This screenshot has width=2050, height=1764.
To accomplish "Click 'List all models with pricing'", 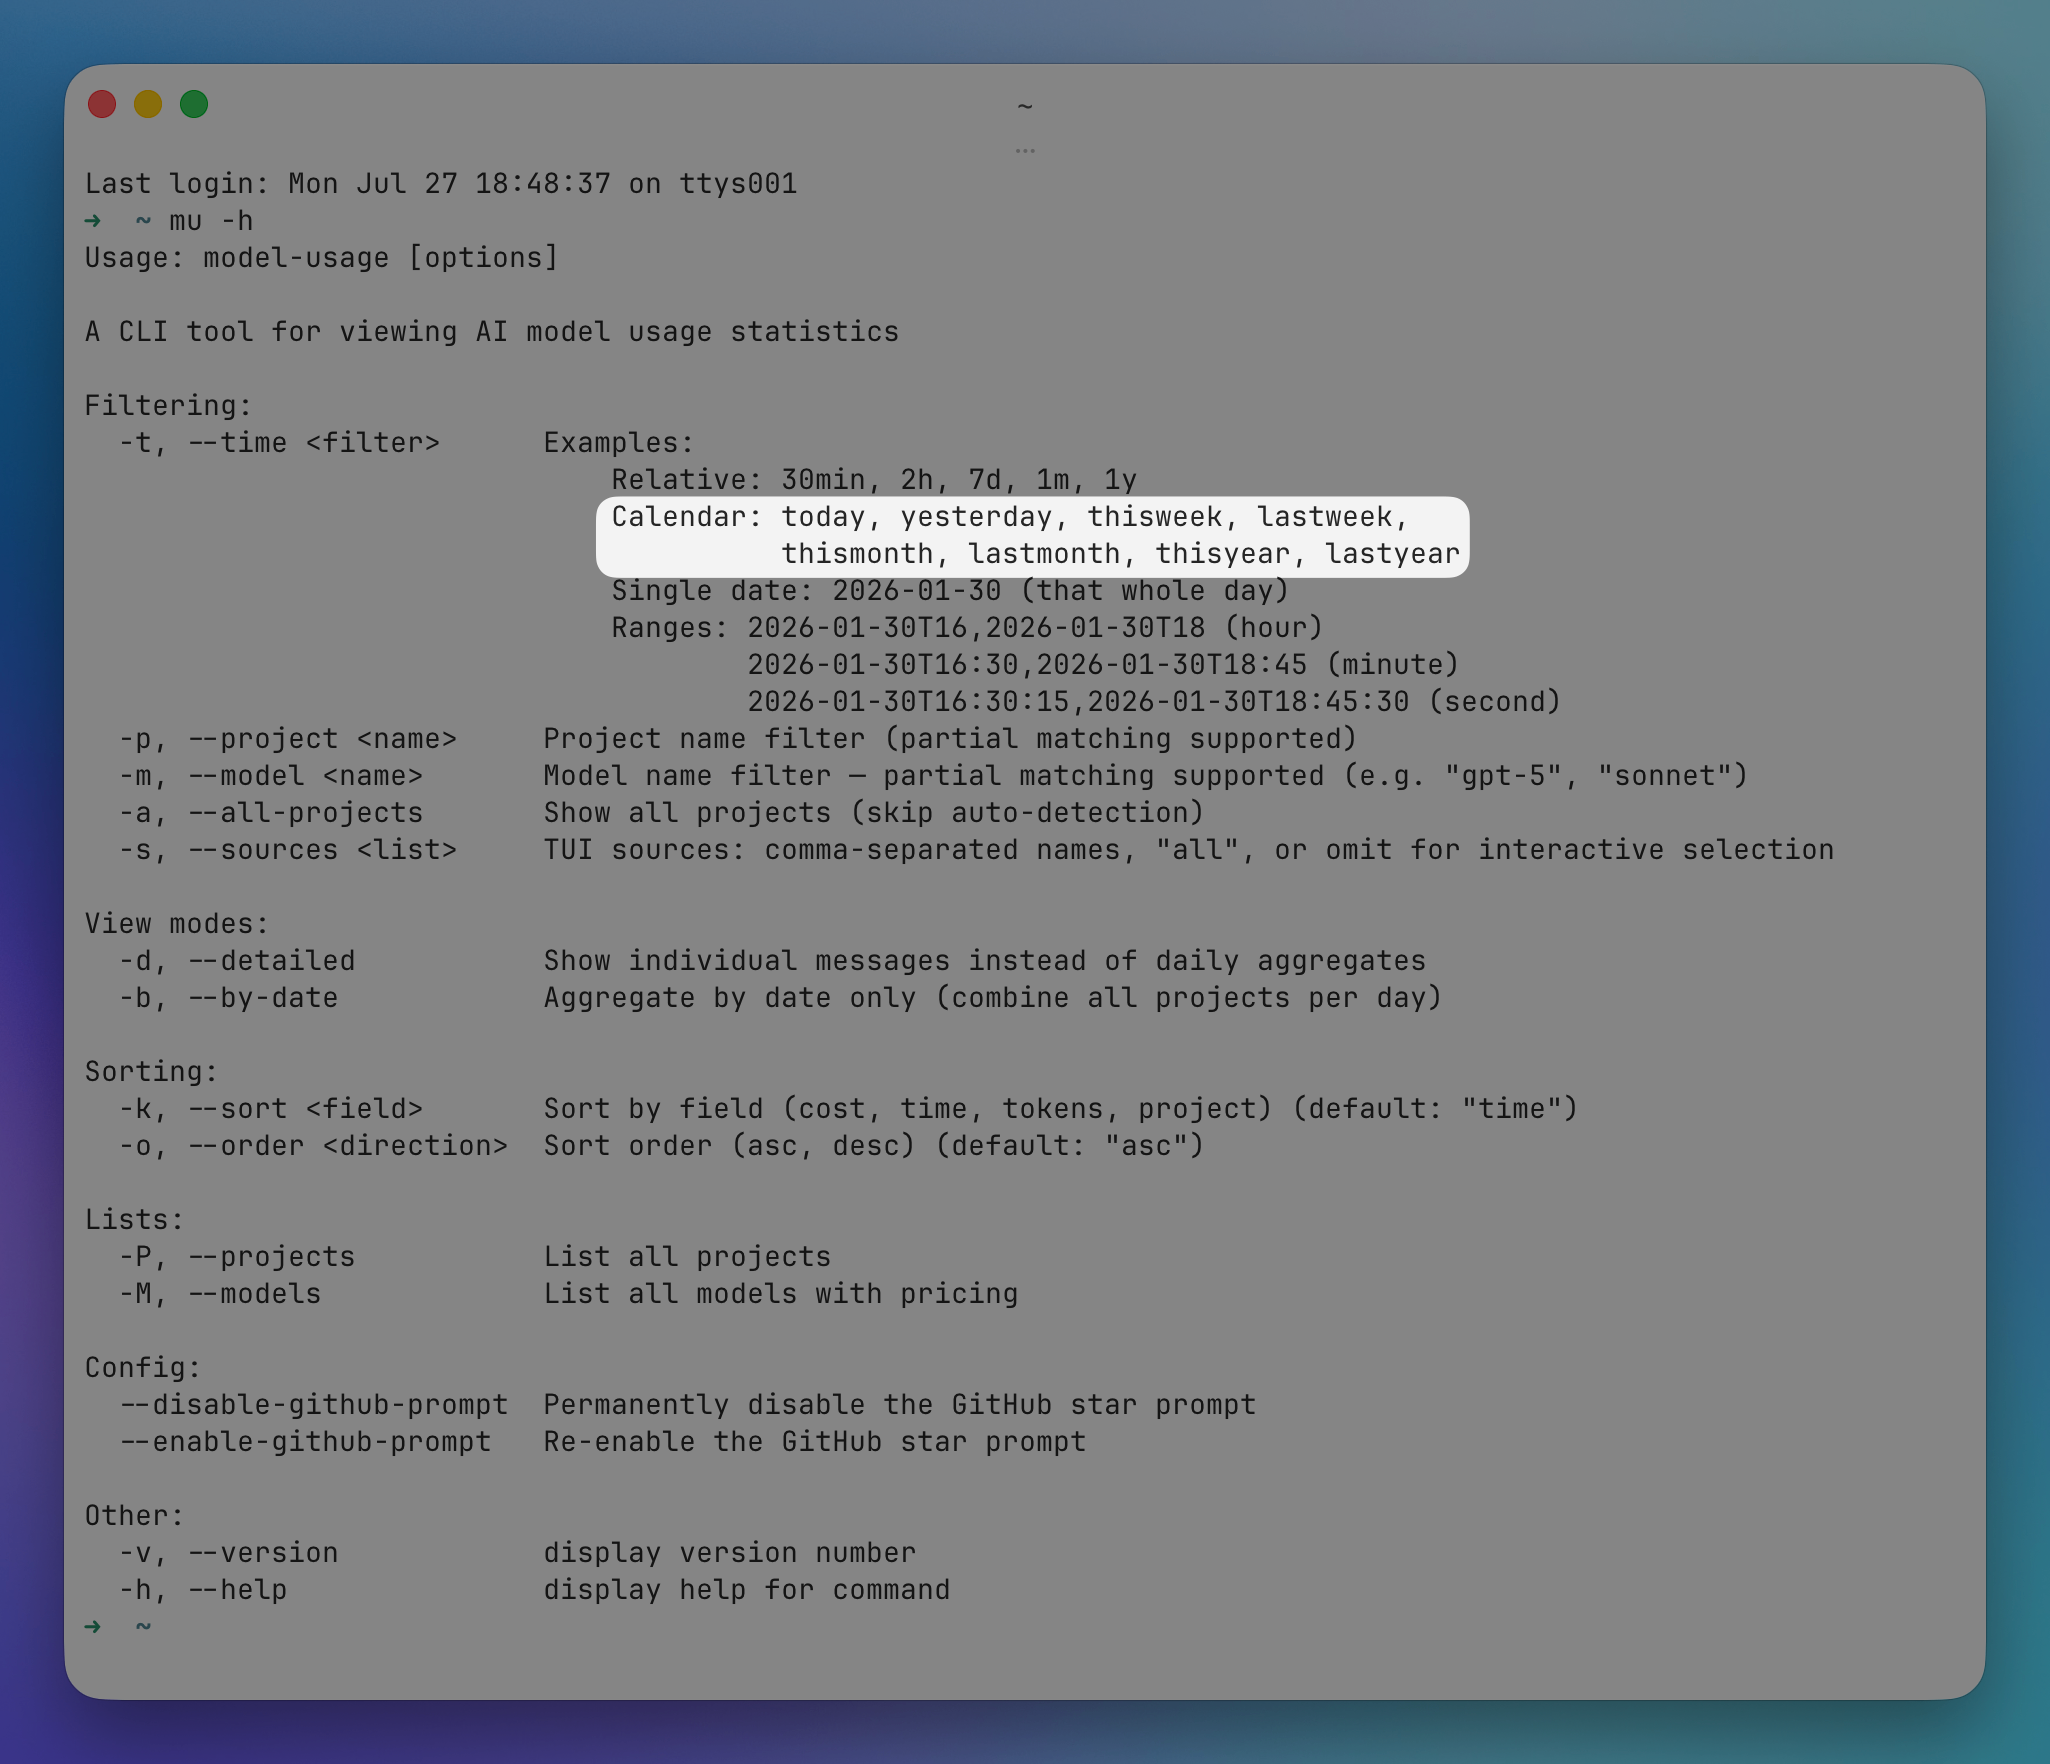I will click(781, 1294).
